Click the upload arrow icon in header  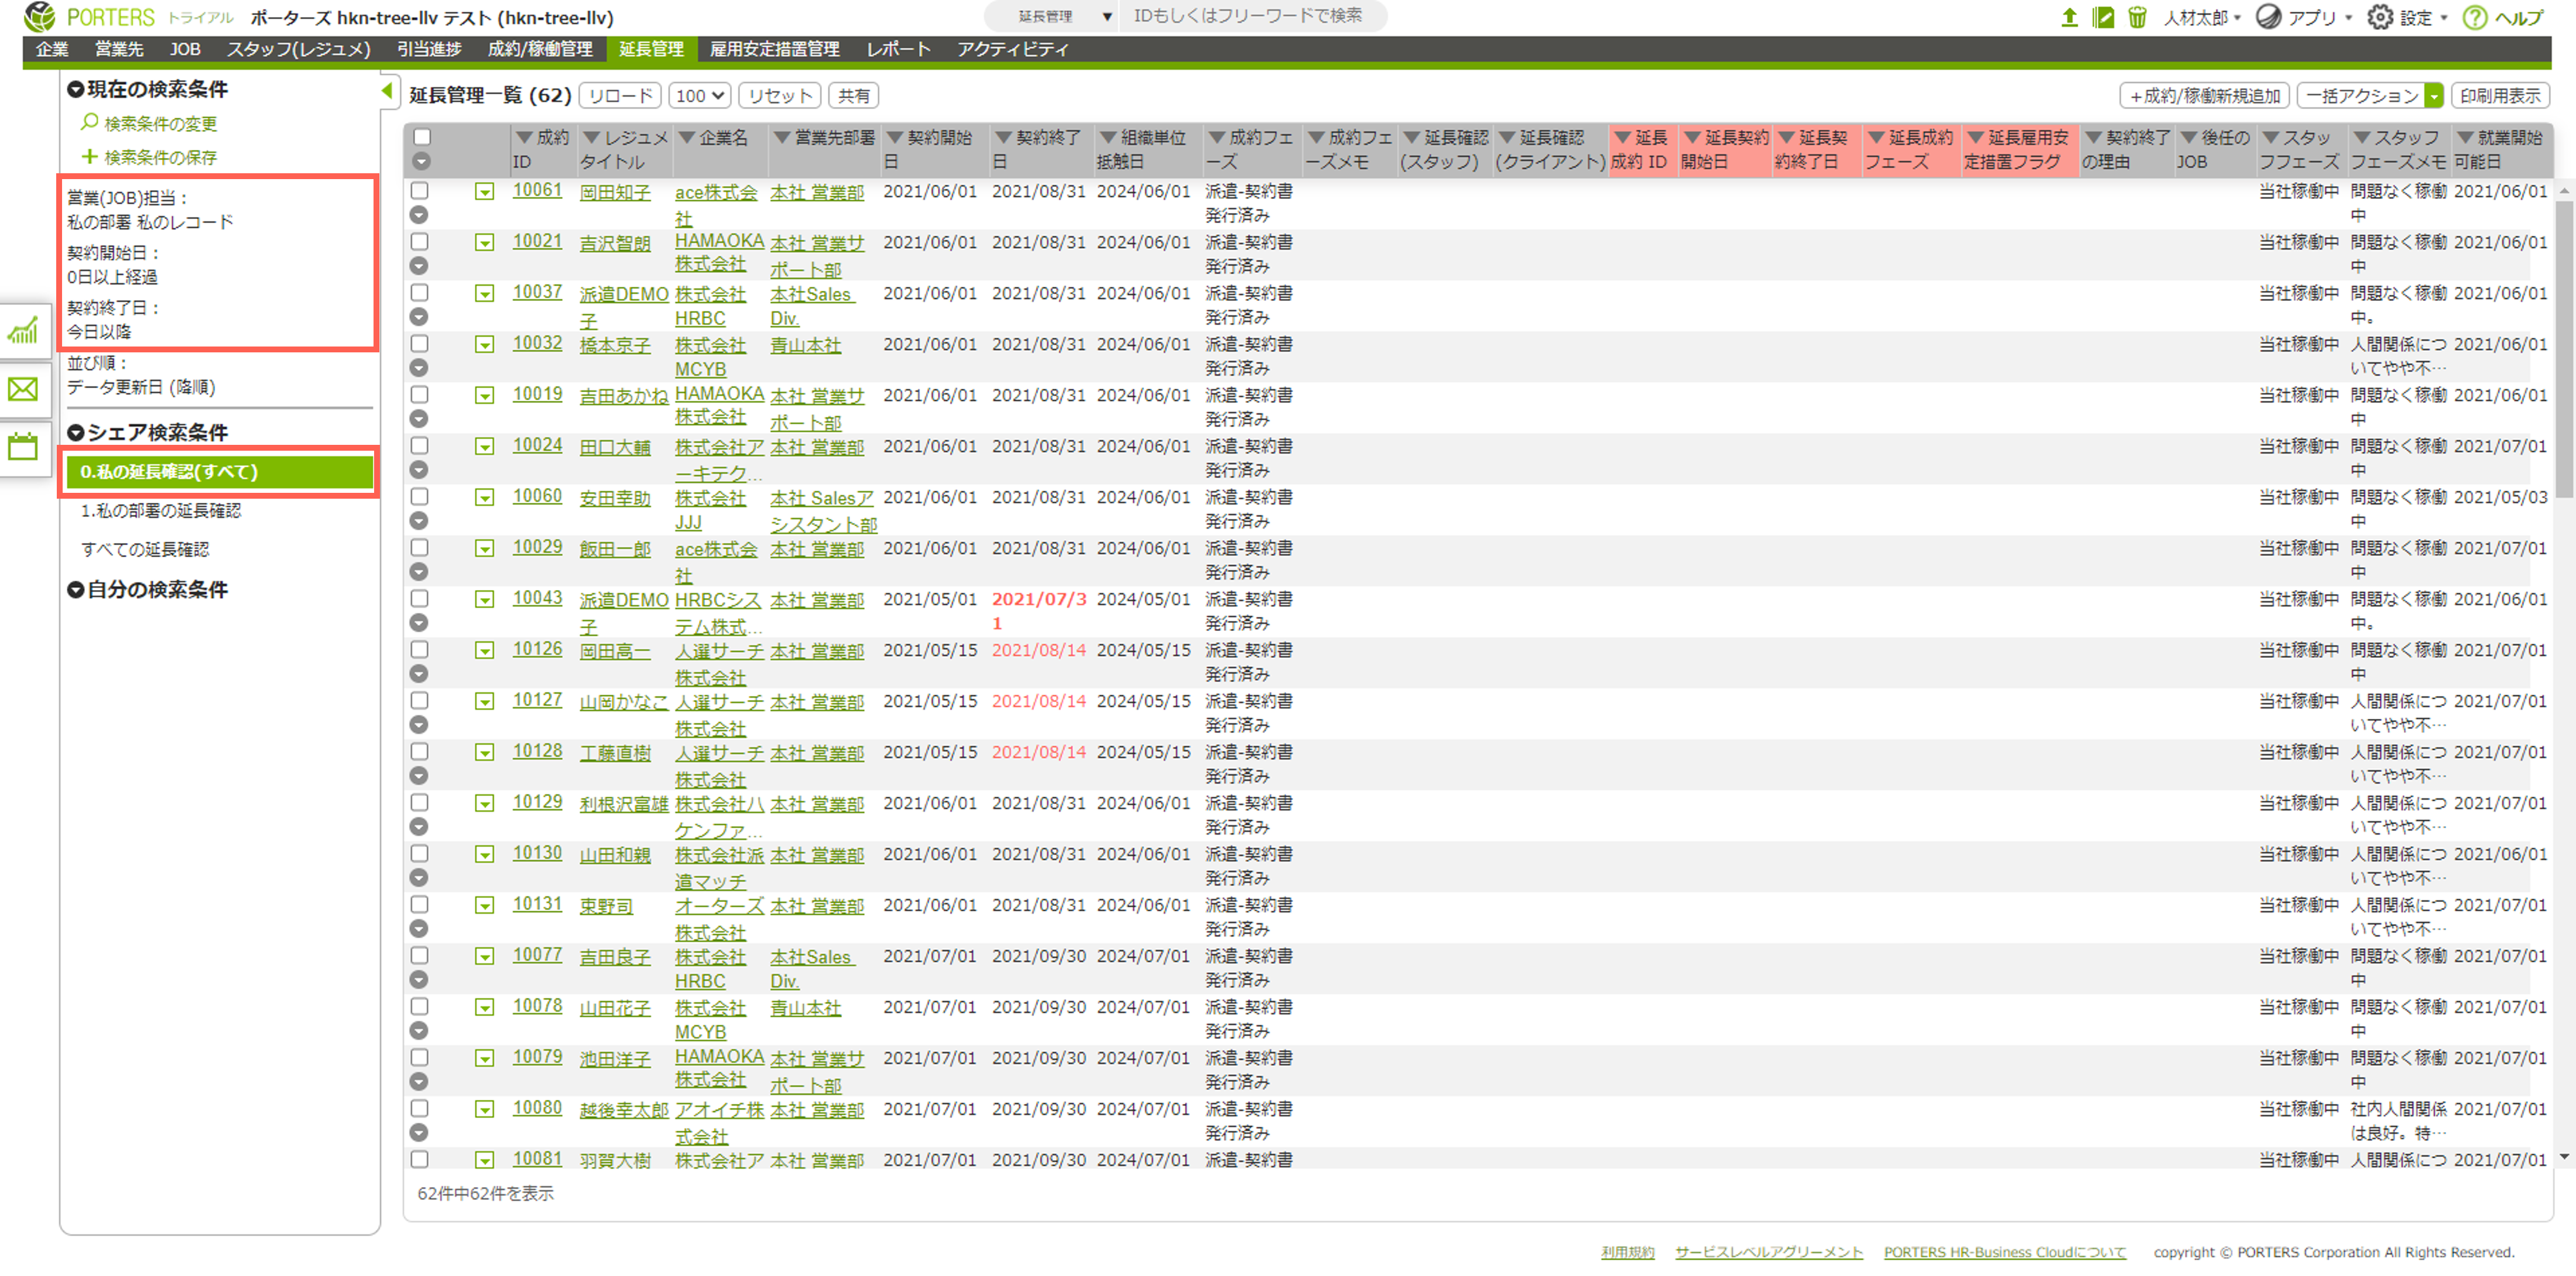[2069, 17]
